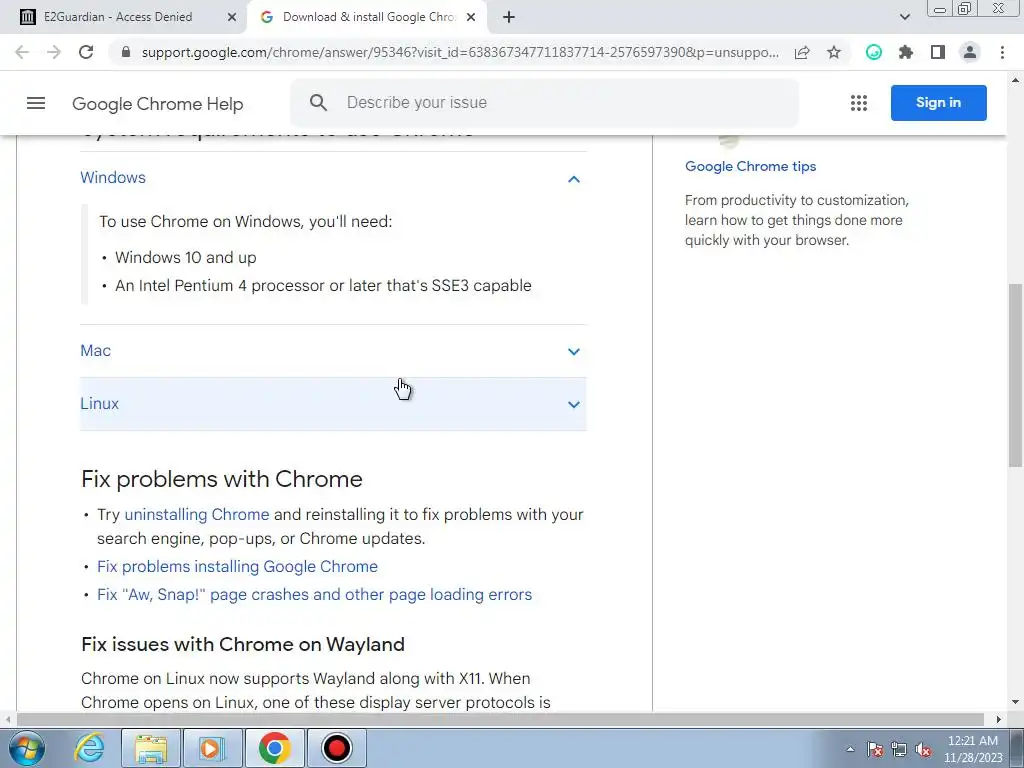The image size is (1024, 768).
Task: Click Fix issues with Chrome on Wayland heading
Action: coord(243,645)
